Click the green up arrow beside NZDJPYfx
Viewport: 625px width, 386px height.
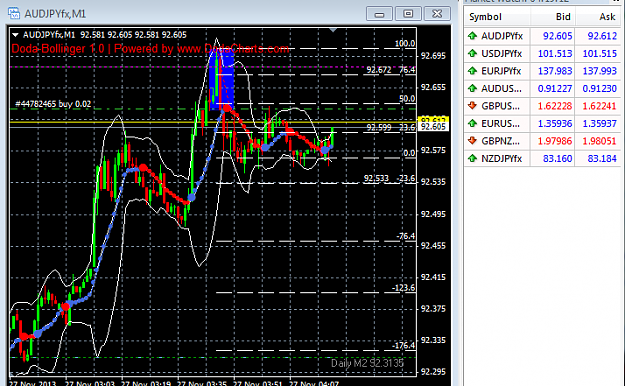click(x=472, y=158)
